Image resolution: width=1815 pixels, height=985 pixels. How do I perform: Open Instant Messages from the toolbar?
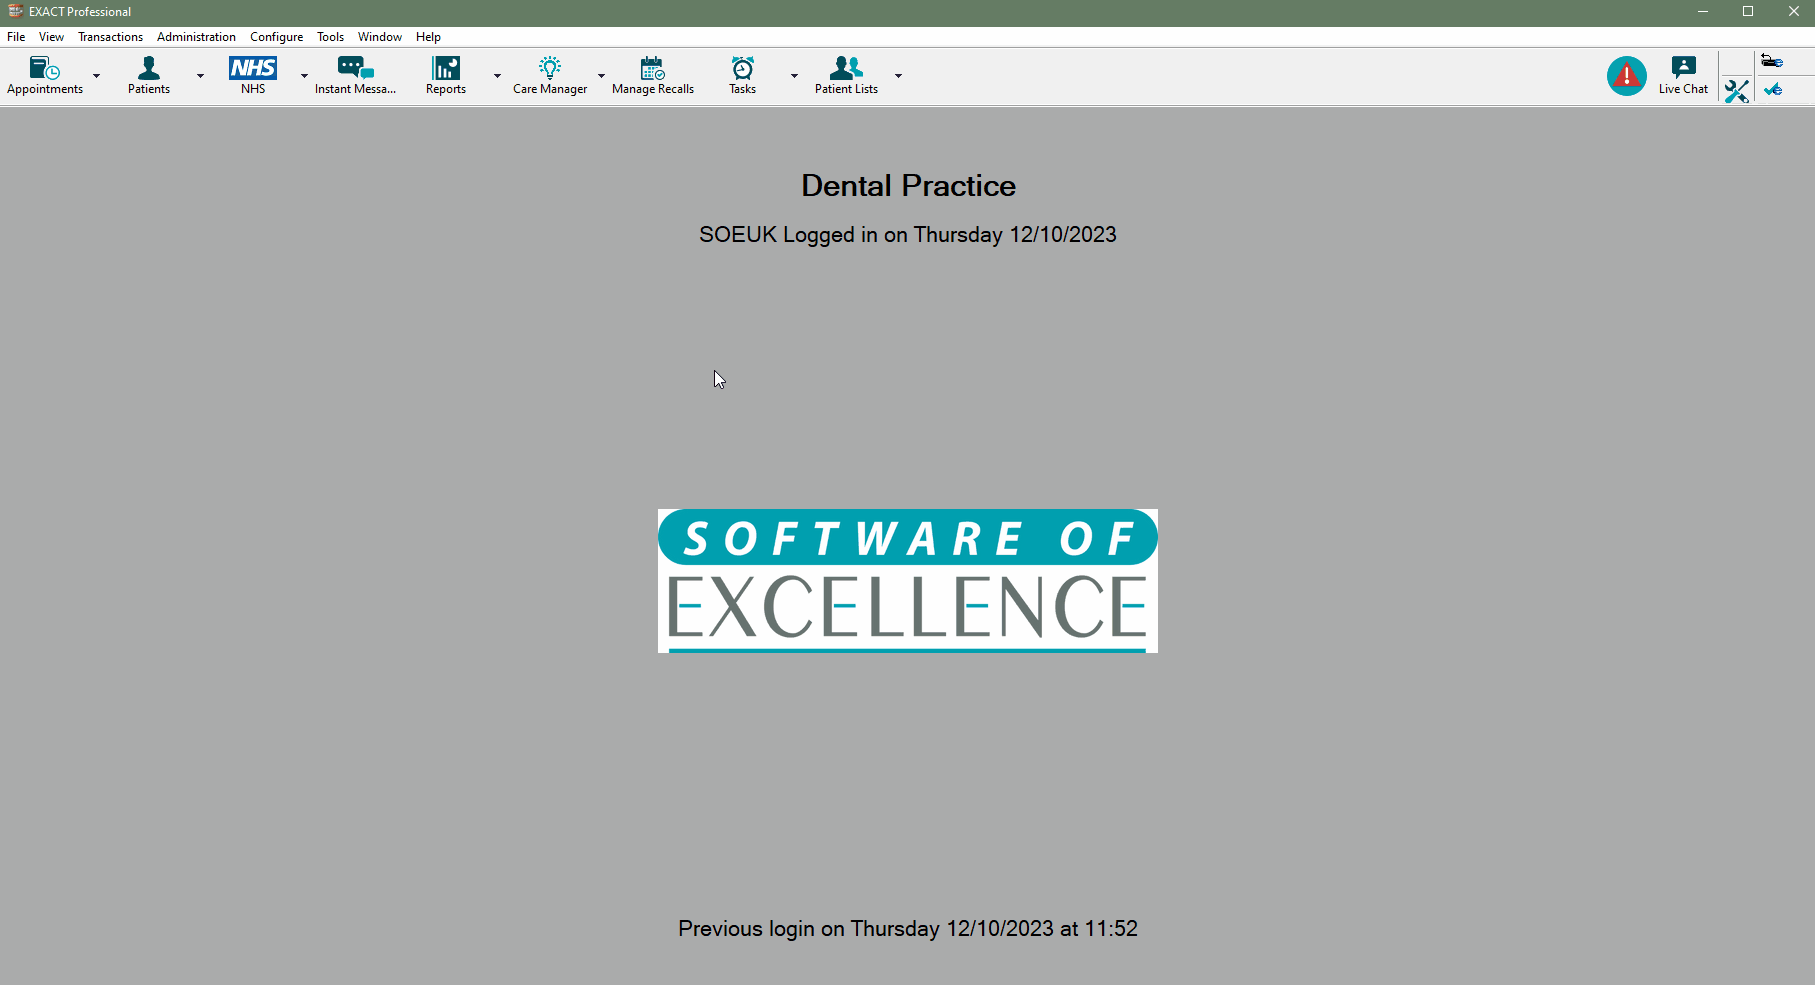(x=355, y=76)
